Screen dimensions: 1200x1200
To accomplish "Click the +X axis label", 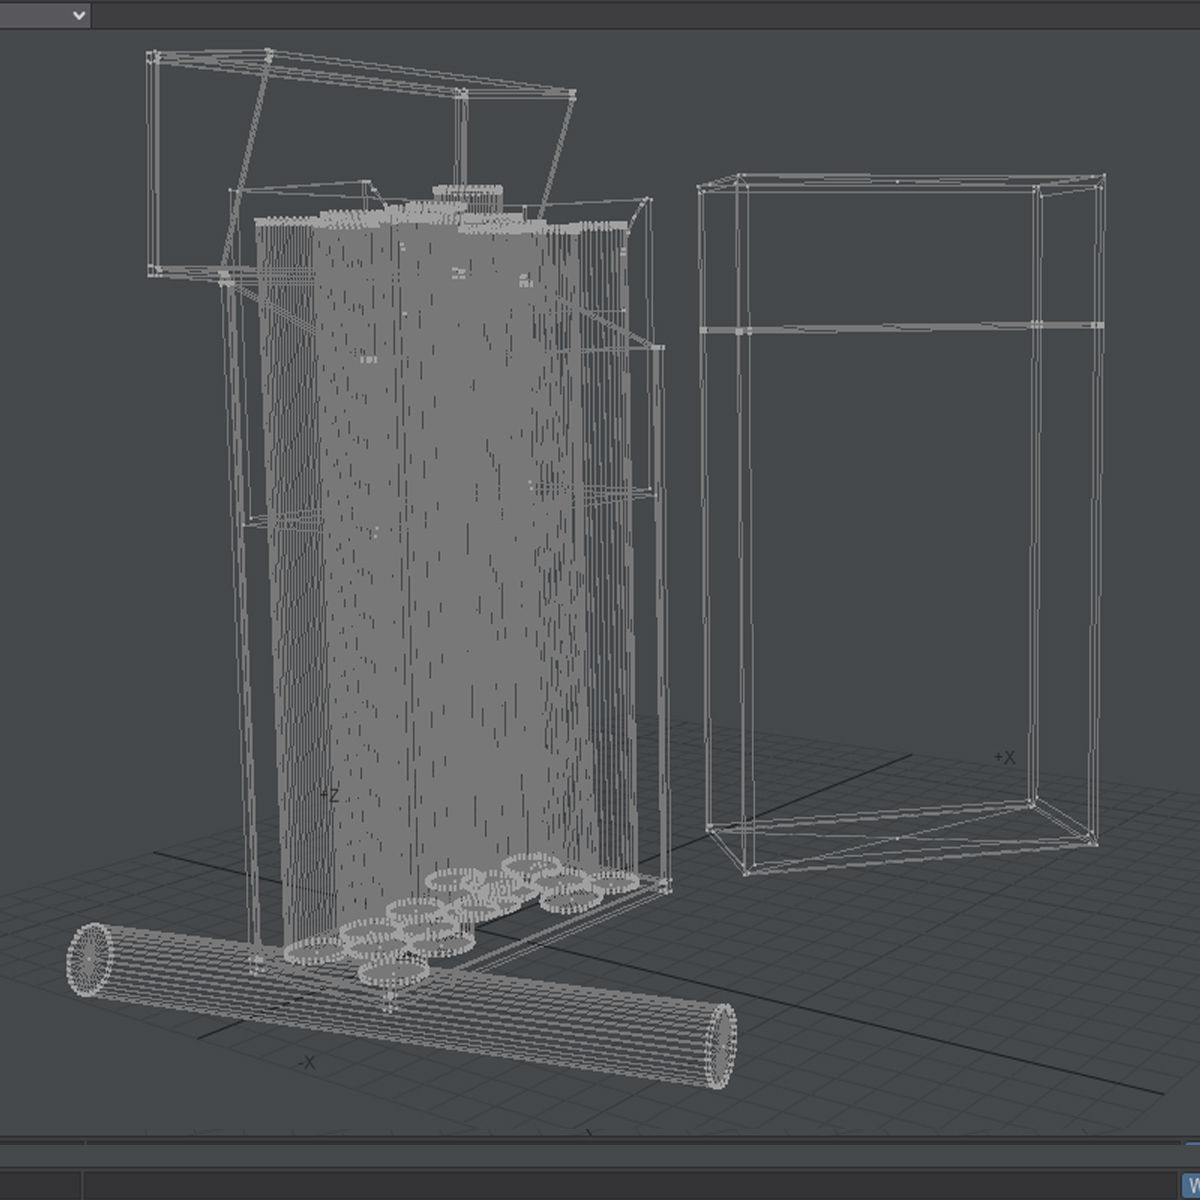I will (1004, 758).
